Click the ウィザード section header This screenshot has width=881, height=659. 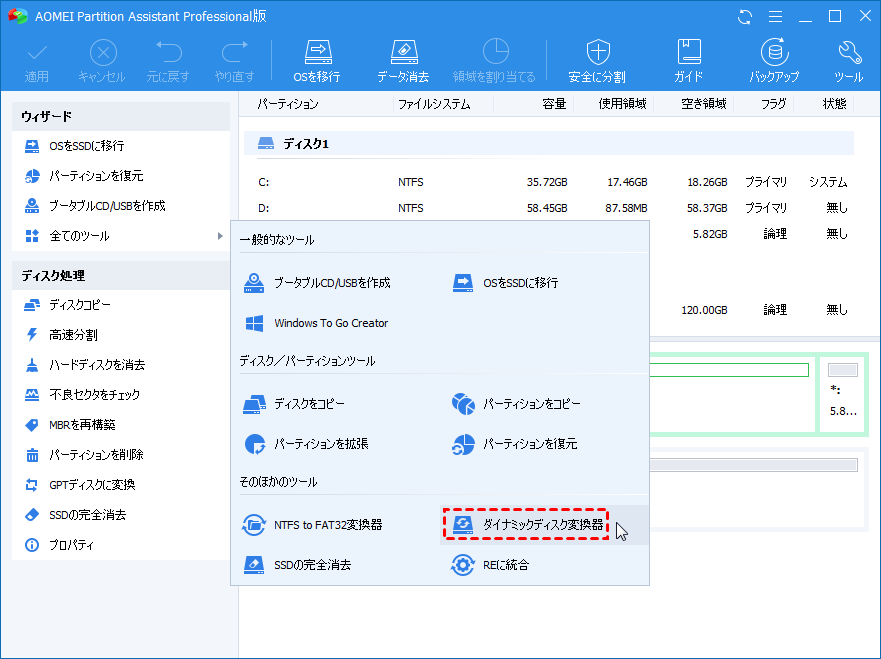coord(121,116)
